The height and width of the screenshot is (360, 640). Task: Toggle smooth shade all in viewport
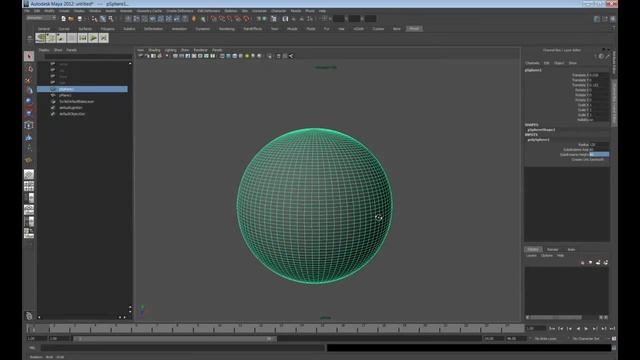tap(228, 56)
